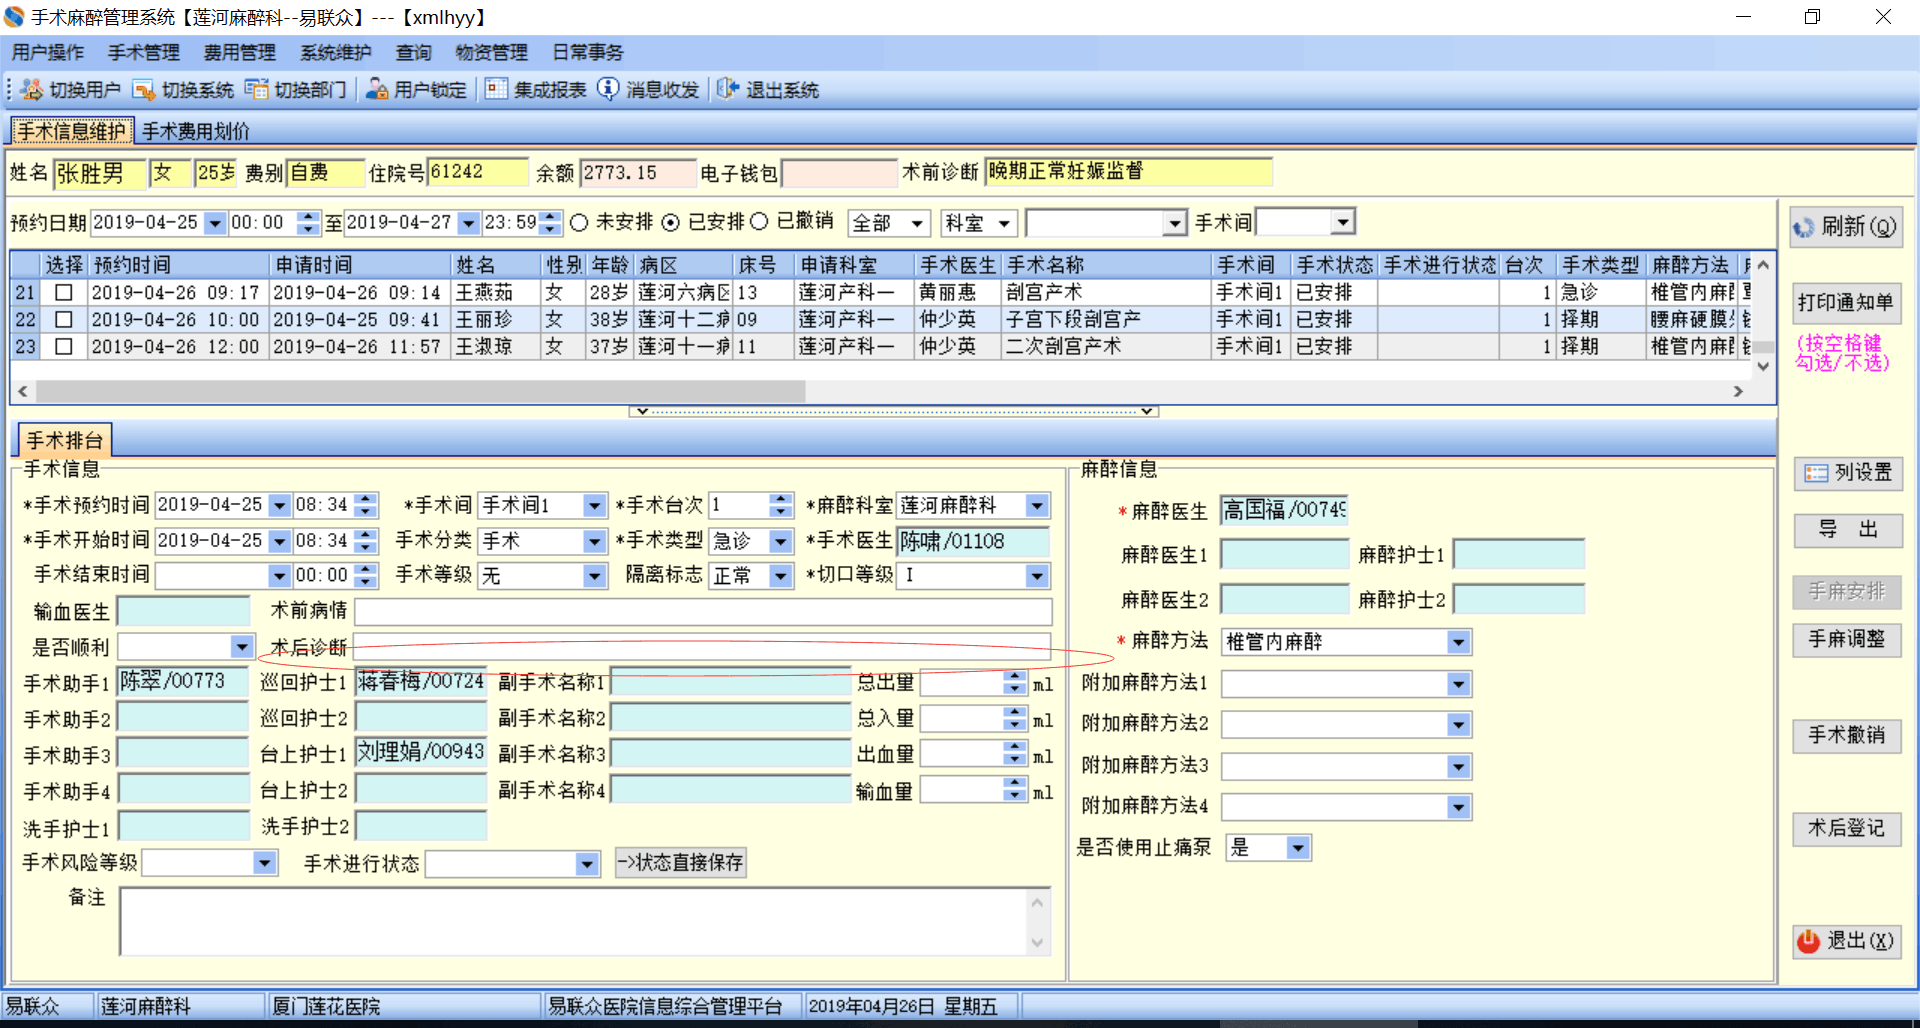Expand the 手术风险等级 dropdown

(264, 862)
